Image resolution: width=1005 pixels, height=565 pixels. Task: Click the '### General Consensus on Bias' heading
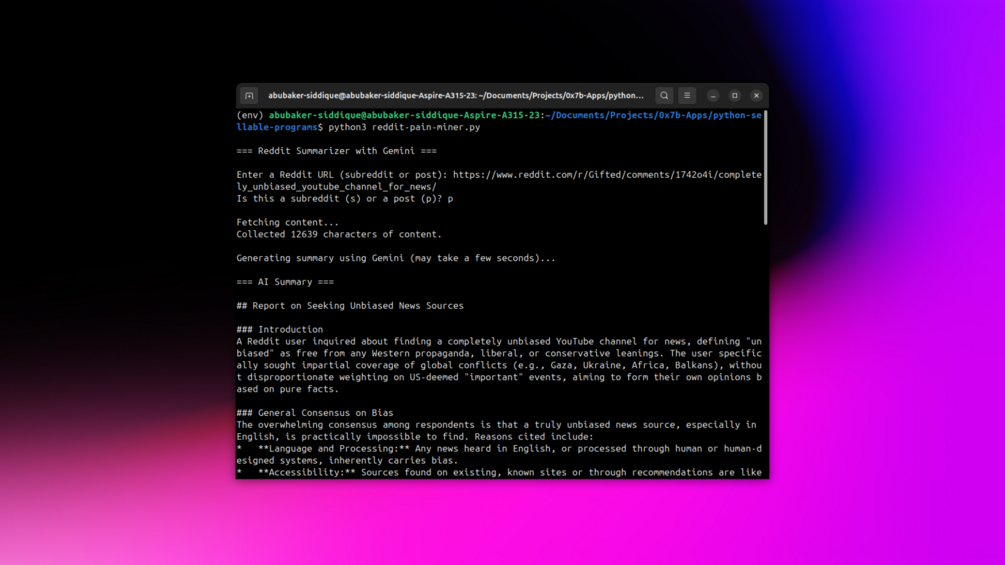[x=315, y=413]
